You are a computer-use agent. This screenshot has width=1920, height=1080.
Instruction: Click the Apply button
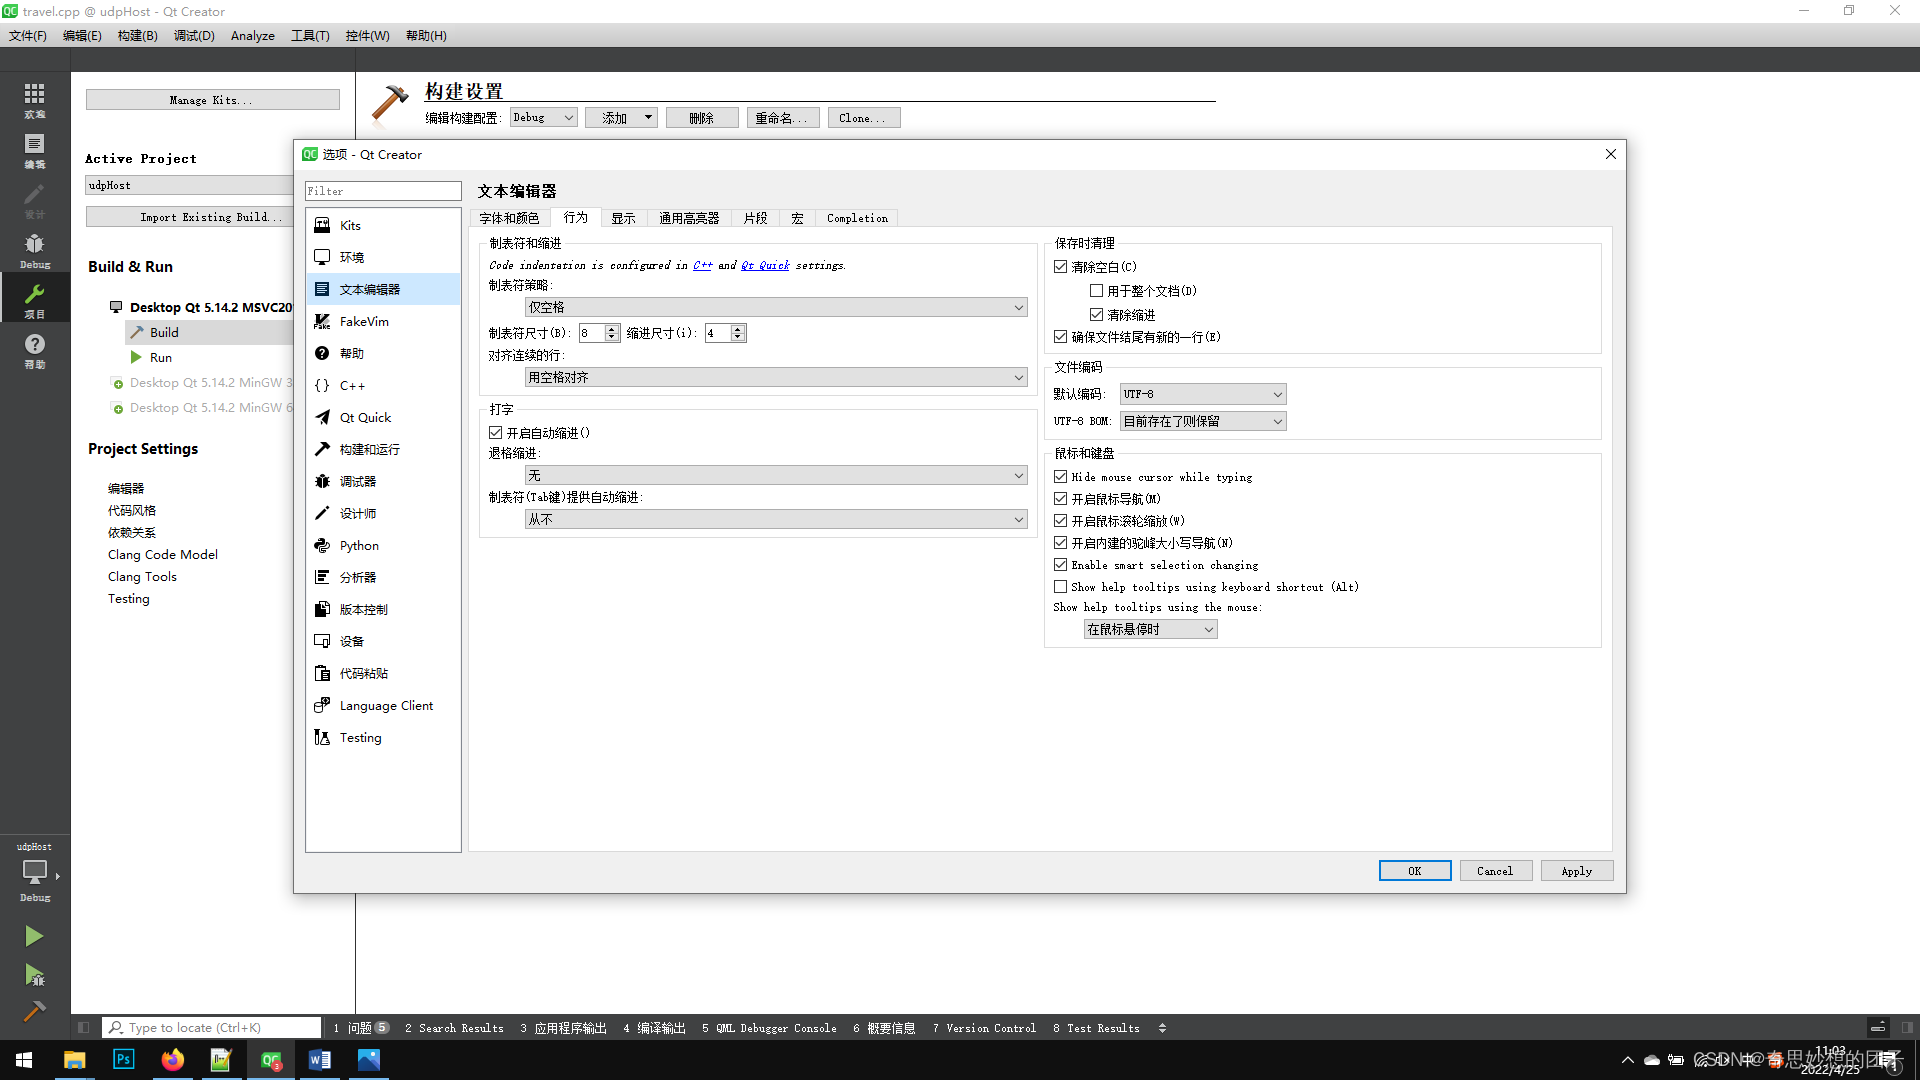point(1576,871)
